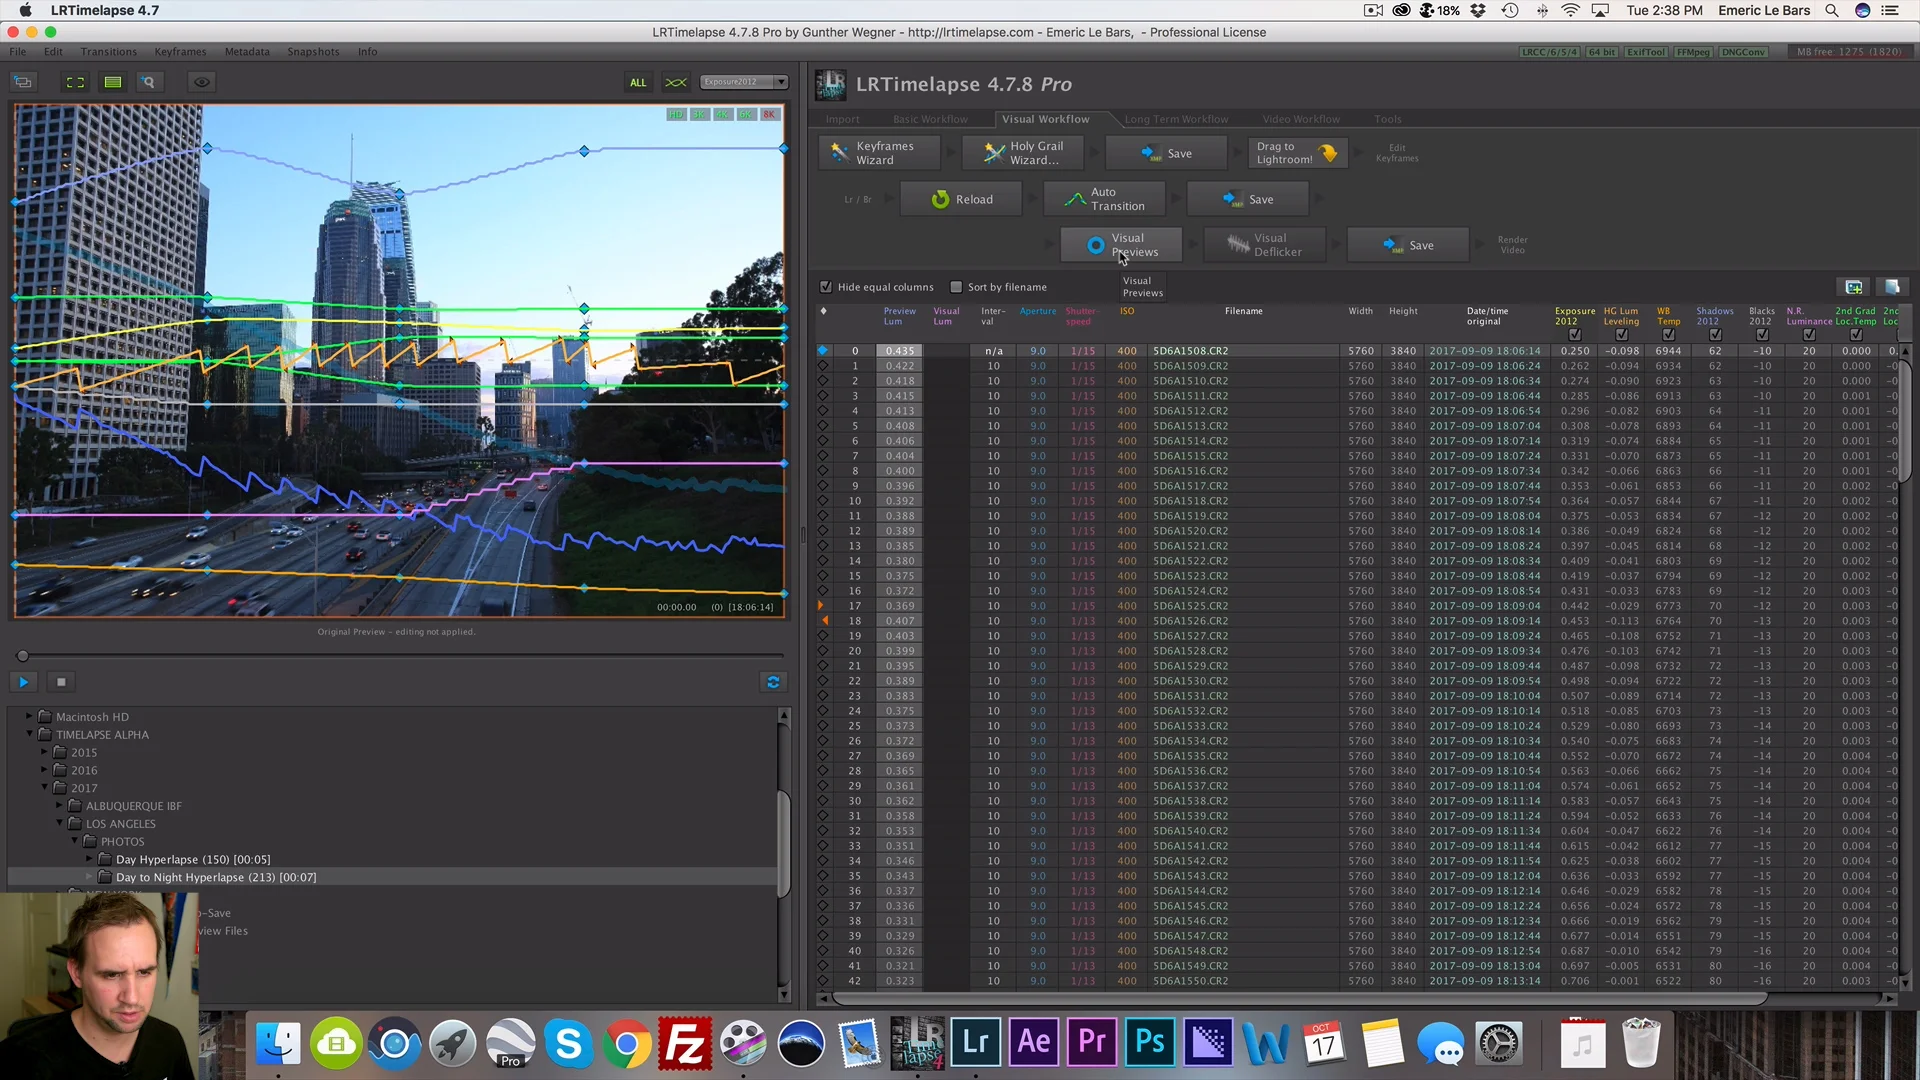
Task: Click the detach preview window icon
Action: coord(23,82)
